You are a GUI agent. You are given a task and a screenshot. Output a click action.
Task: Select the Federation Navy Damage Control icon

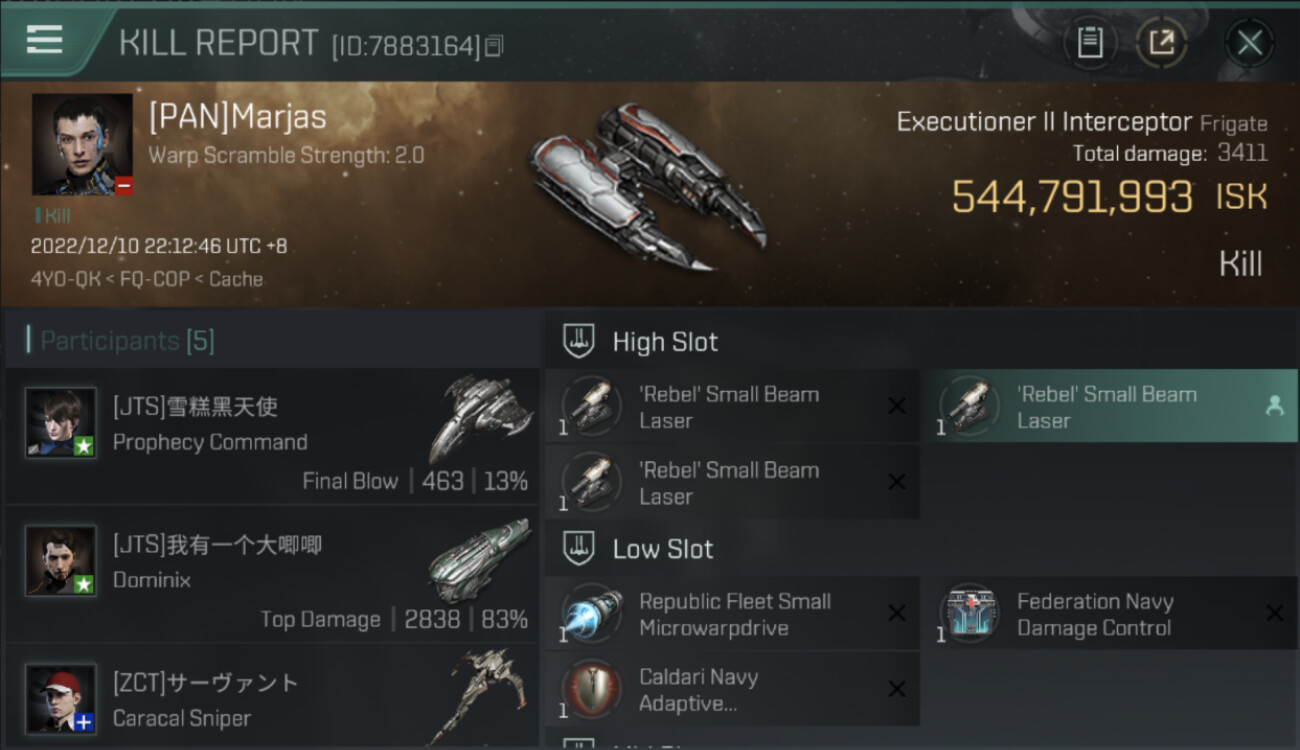(x=969, y=613)
